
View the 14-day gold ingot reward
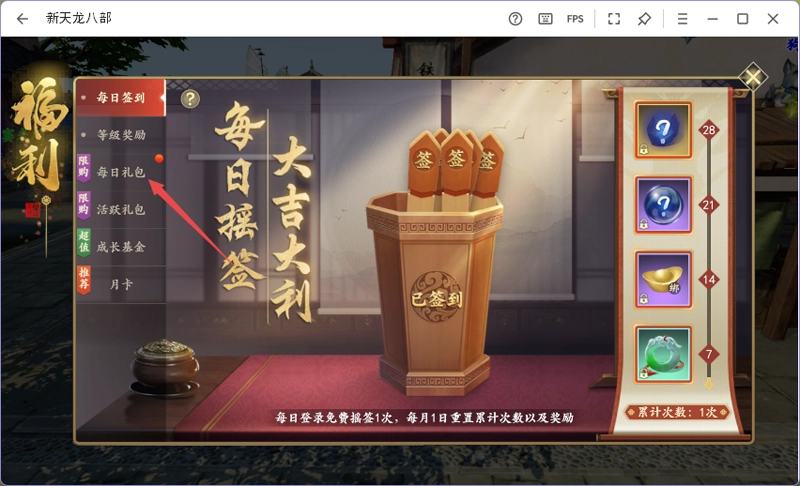[x=663, y=279]
